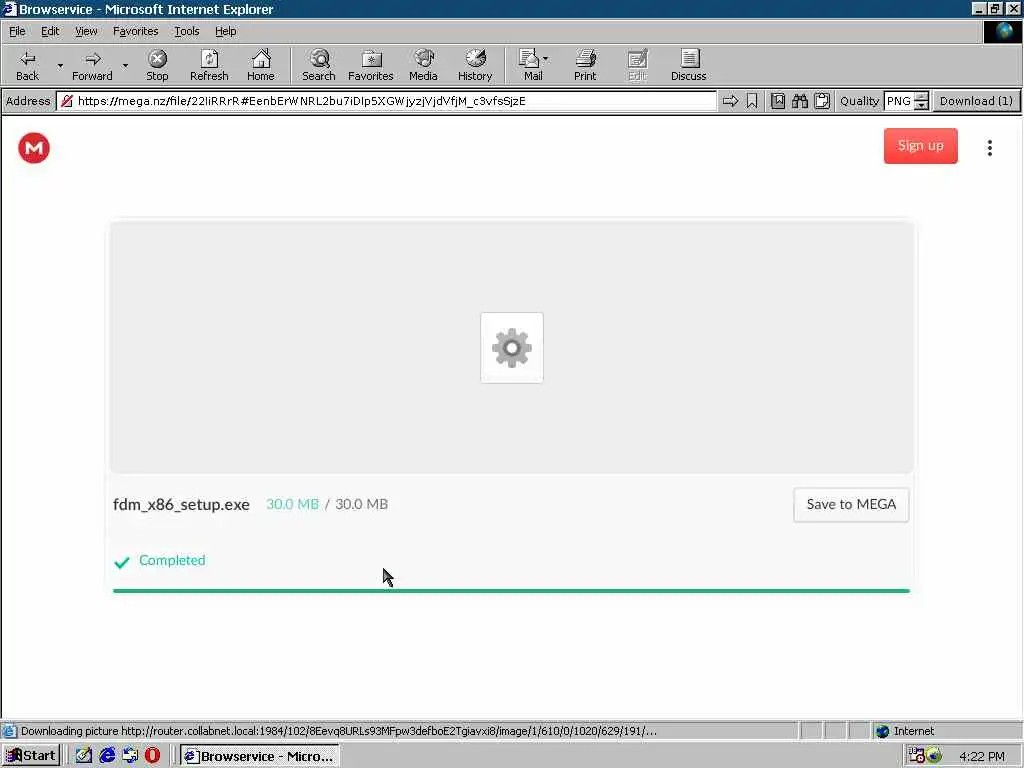Click the first system tray icon
Screen dimensions: 1024x768
916,756
